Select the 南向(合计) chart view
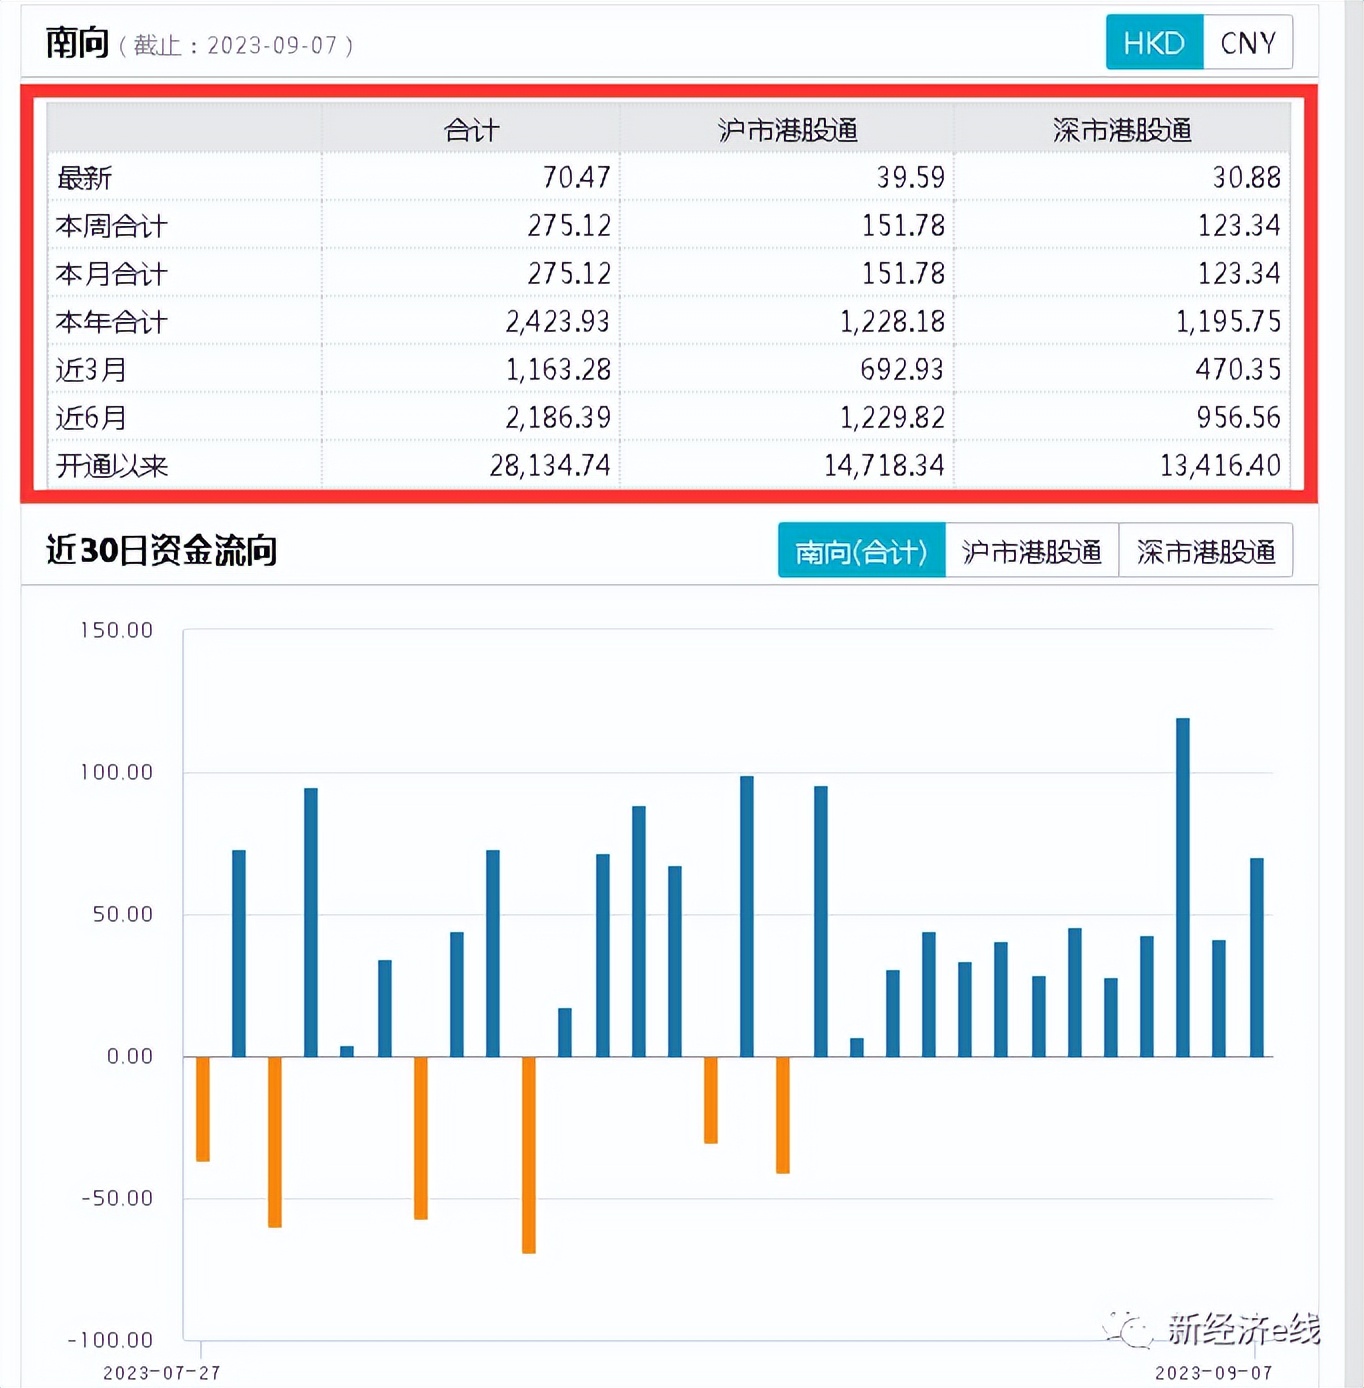Screen dimensions: 1364x1388 point(861,549)
